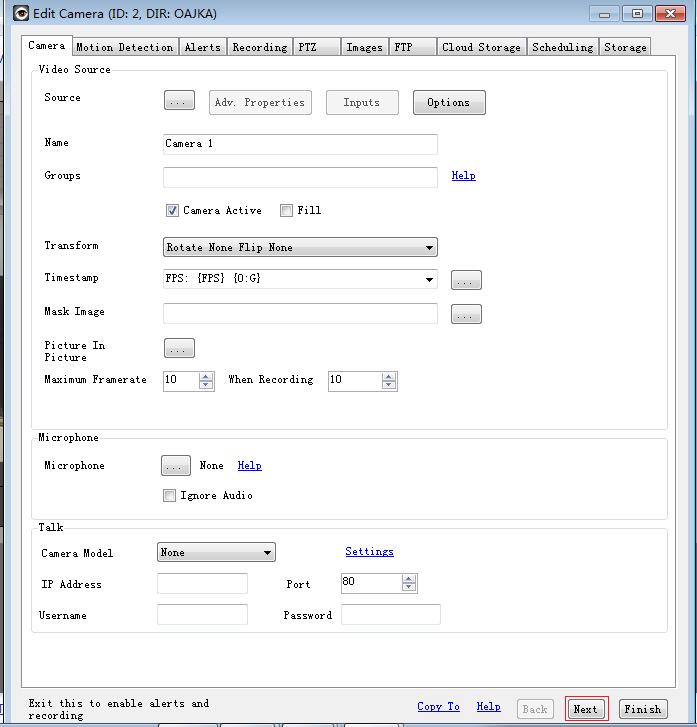Enable the Fill checkbox
697x727 pixels.
click(x=287, y=211)
